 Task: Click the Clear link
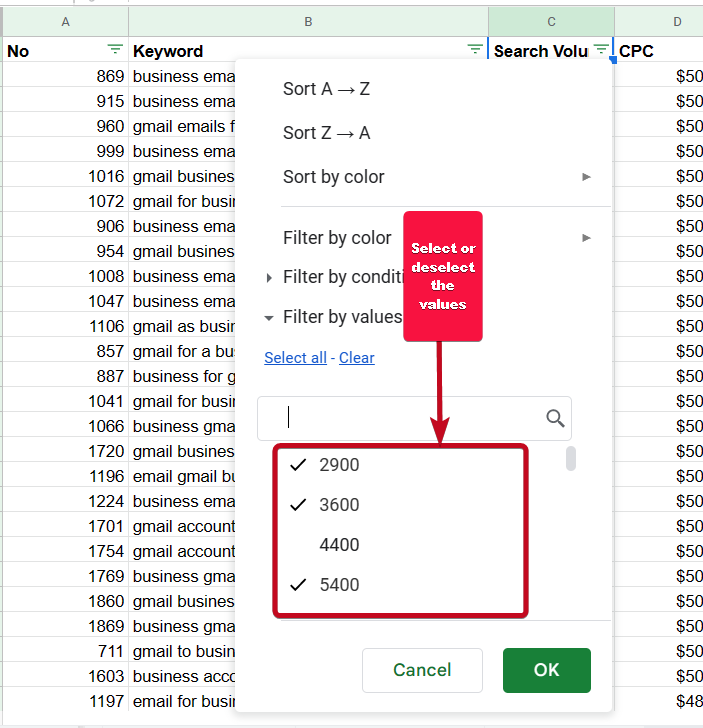(357, 358)
